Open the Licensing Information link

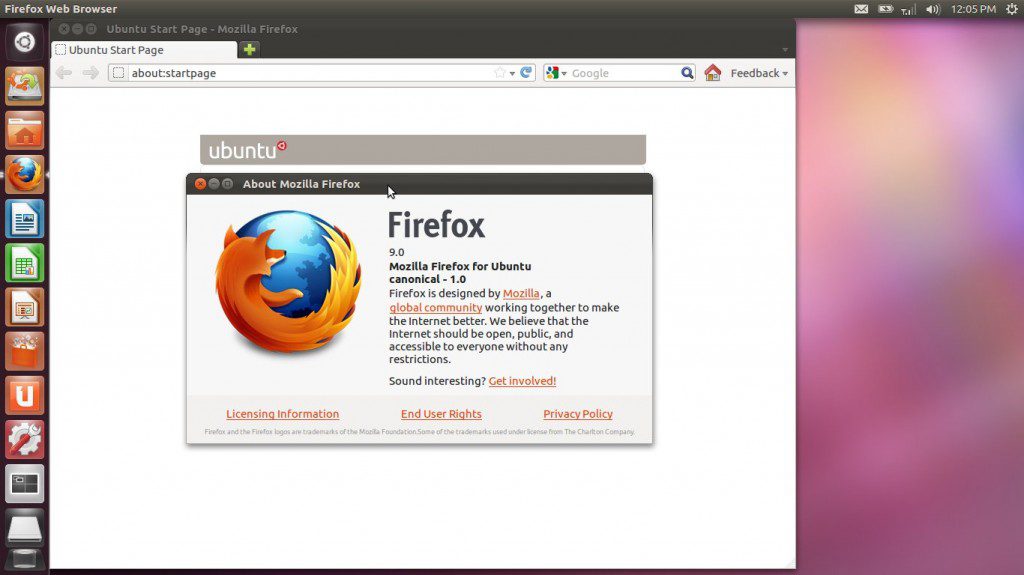282,414
